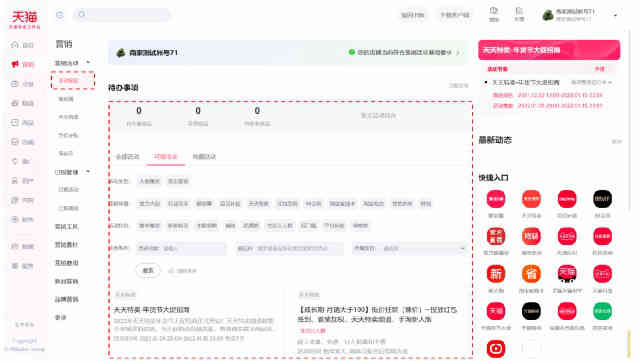Open the pink 天天特卖 年货节 banner
640x361 pixels.
549,50
